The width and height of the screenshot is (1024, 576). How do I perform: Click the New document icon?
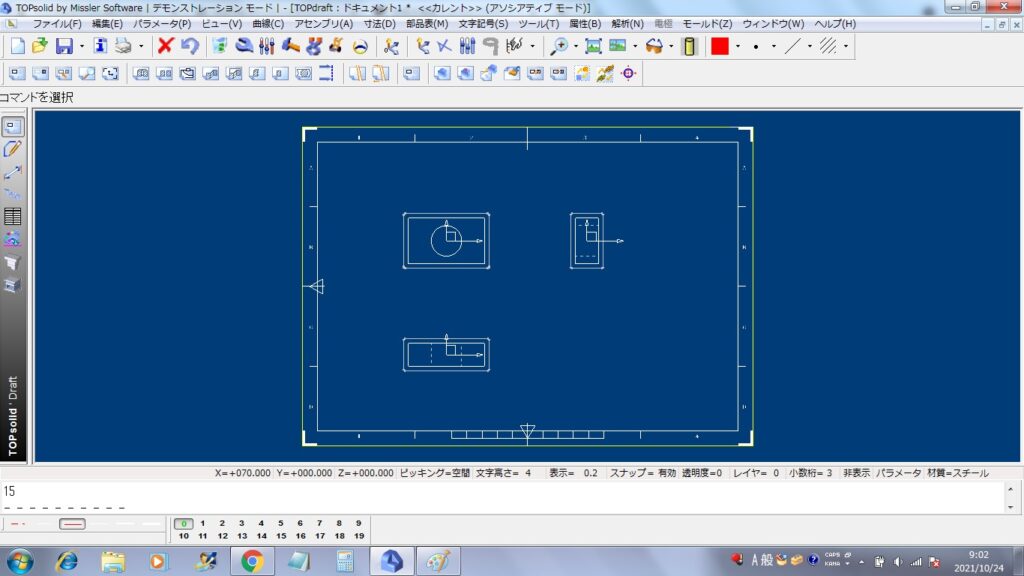[x=18, y=46]
